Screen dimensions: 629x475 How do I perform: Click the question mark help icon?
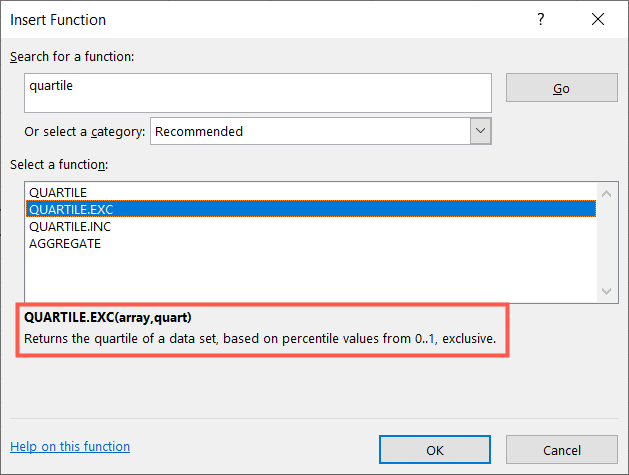[541, 19]
